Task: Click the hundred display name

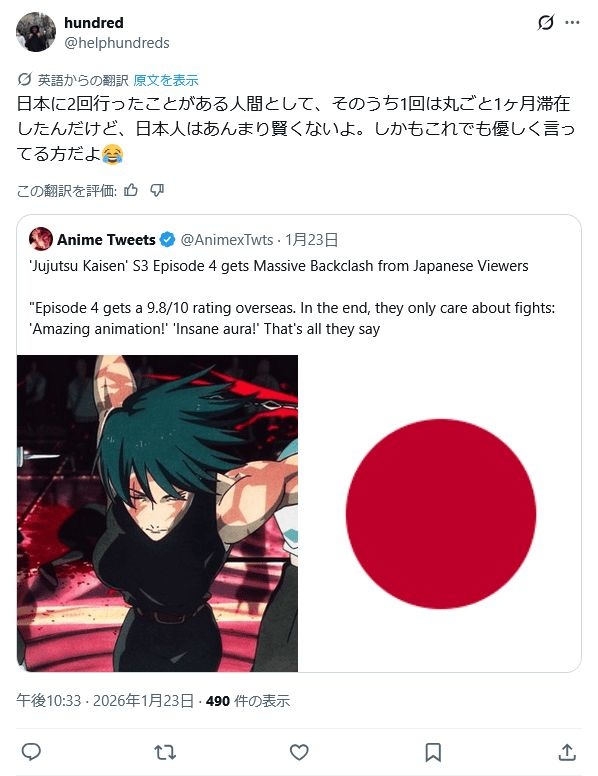Action: pos(94,23)
